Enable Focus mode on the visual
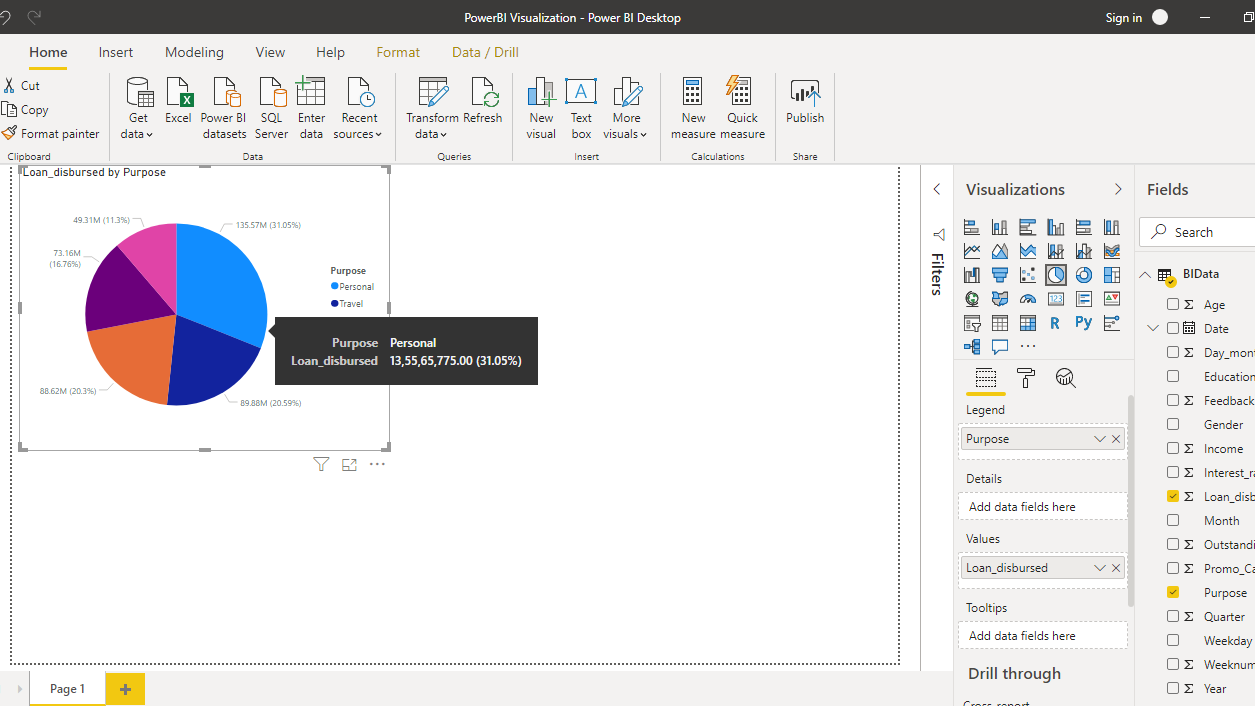Viewport: 1255px width, 706px height. [x=349, y=464]
